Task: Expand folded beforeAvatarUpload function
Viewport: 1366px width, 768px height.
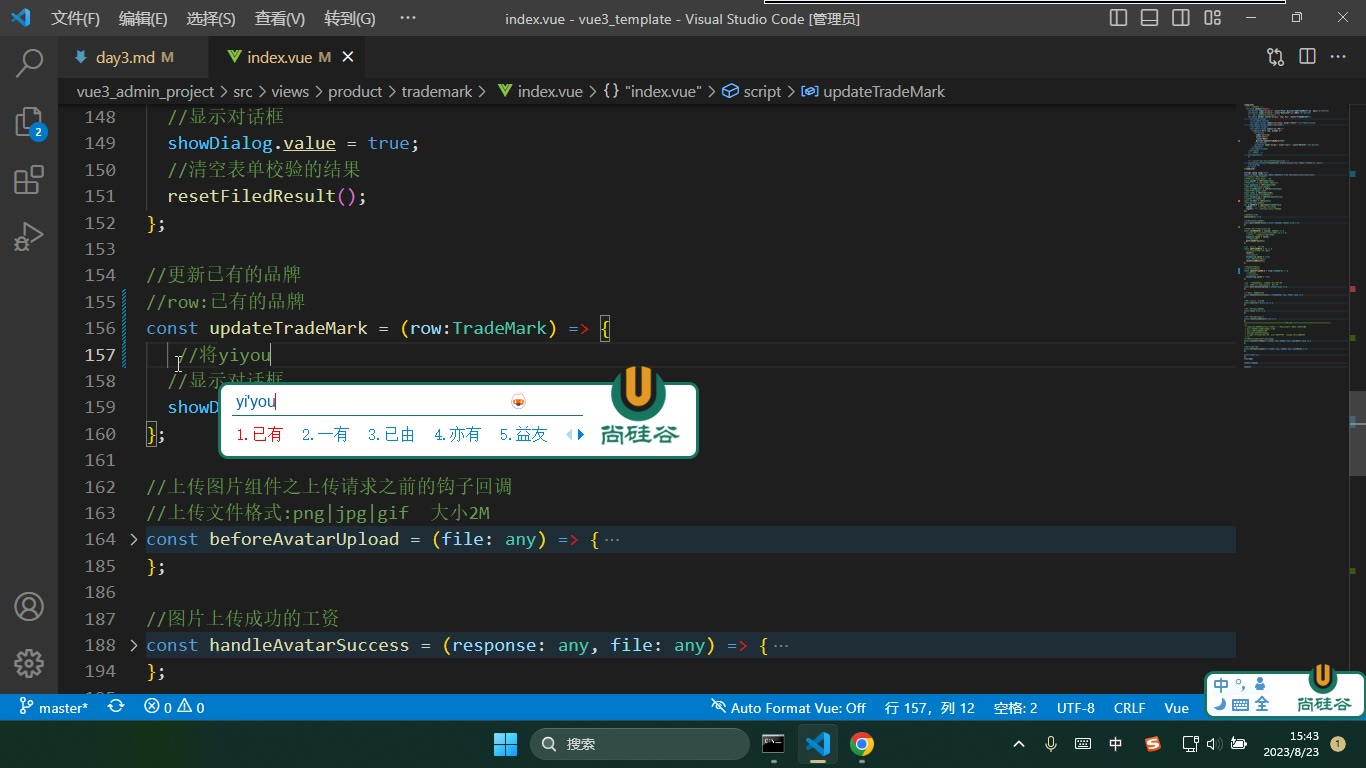Action: (134, 539)
